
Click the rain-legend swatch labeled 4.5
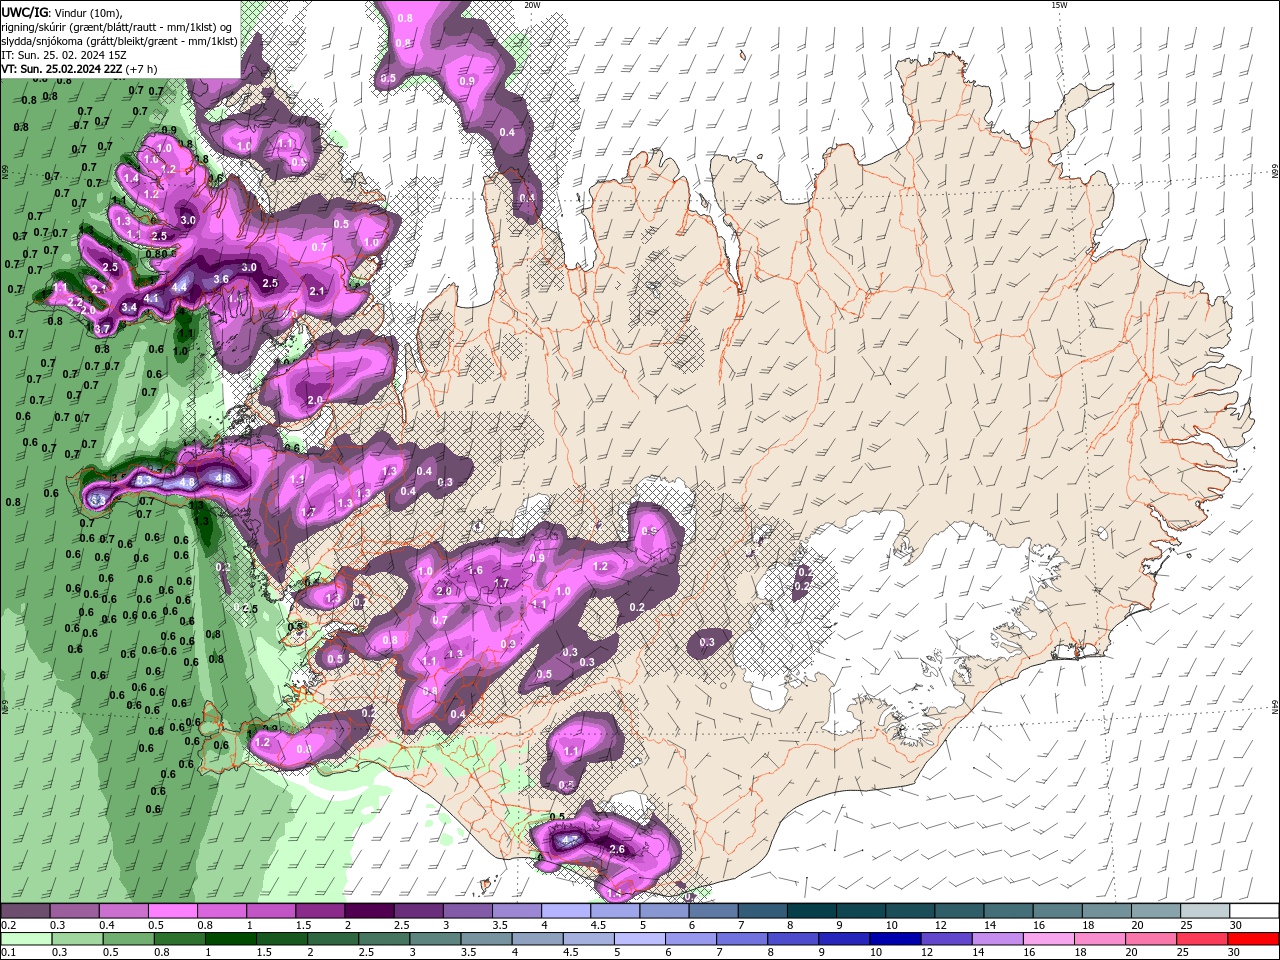588,939
